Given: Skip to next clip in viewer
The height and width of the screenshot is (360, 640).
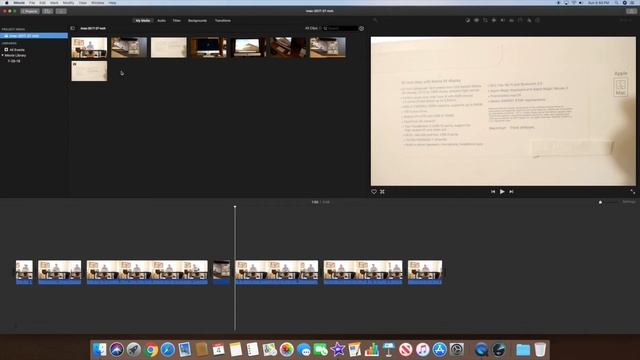Looking at the screenshot, I should click(x=511, y=191).
